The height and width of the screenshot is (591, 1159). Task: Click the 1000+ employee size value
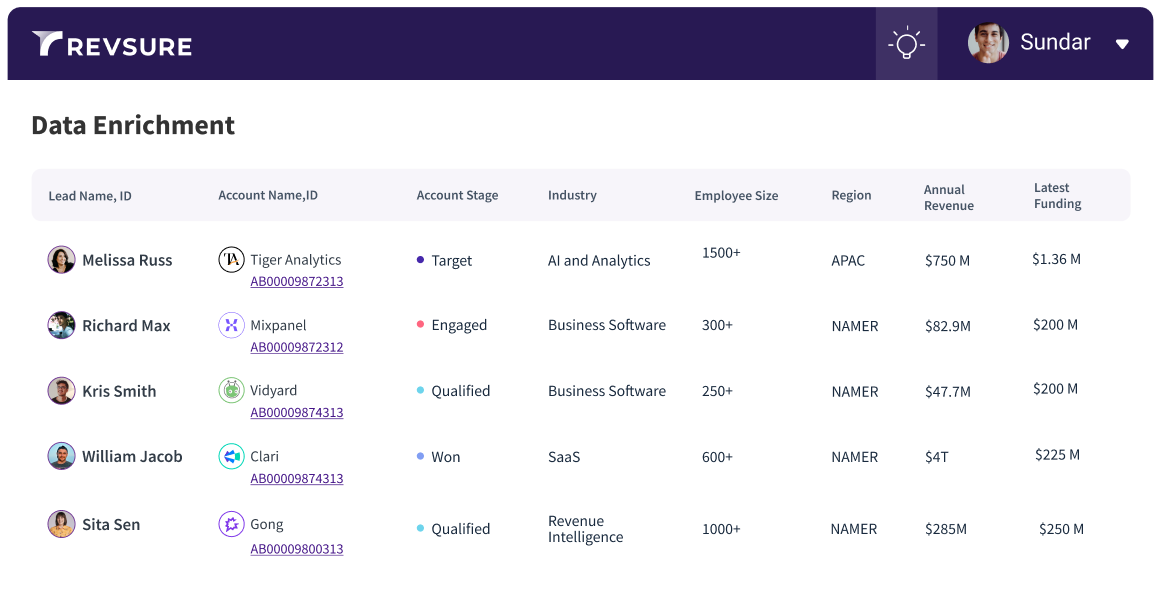721,529
